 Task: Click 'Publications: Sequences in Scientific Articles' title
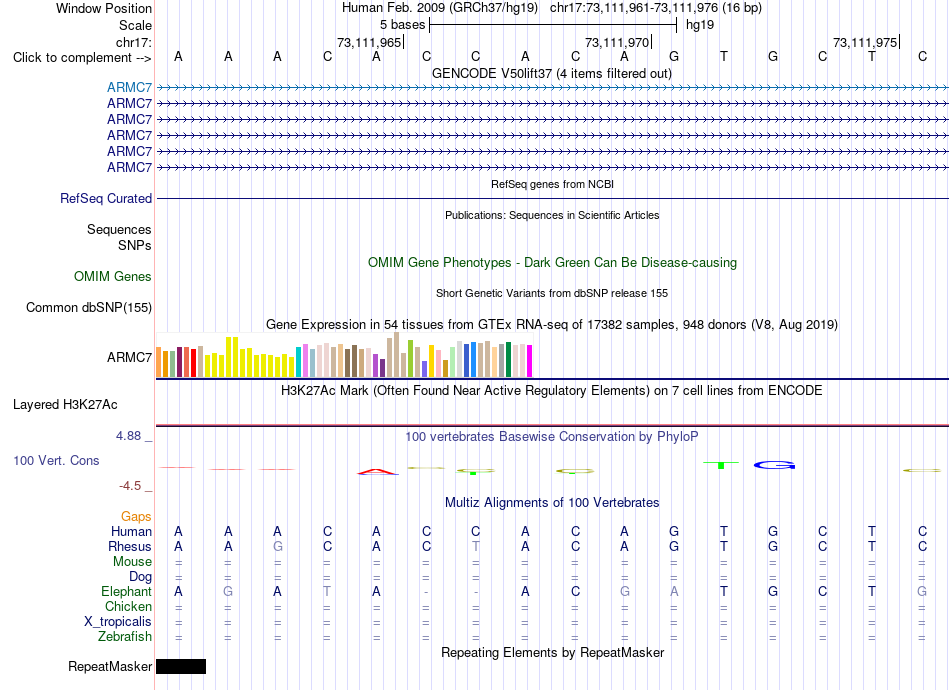pos(552,215)
